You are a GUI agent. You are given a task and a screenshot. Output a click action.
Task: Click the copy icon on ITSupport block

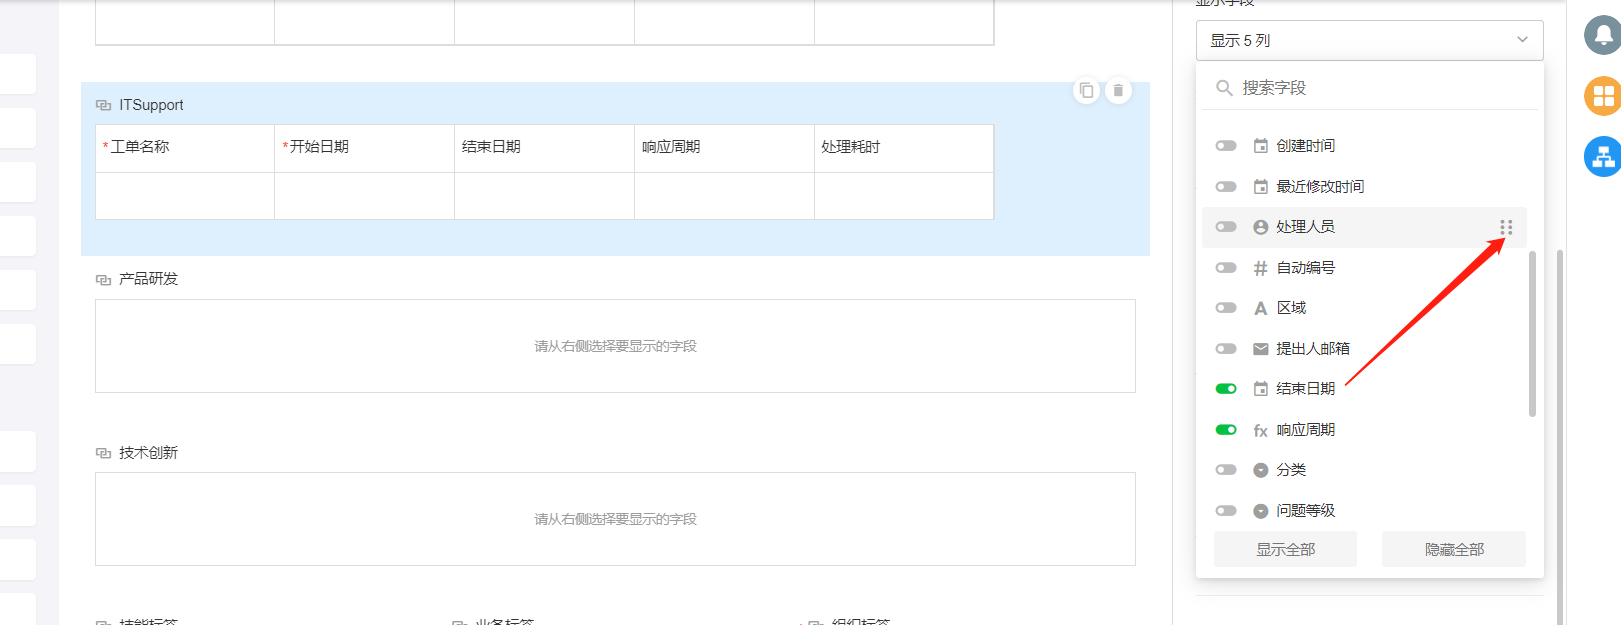tap(1086, 91)
